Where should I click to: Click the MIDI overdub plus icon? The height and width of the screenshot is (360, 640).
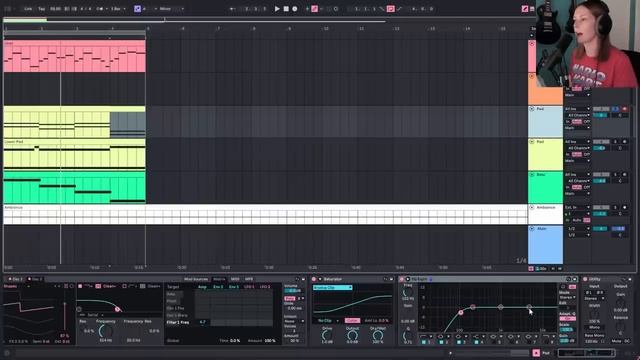307,9
